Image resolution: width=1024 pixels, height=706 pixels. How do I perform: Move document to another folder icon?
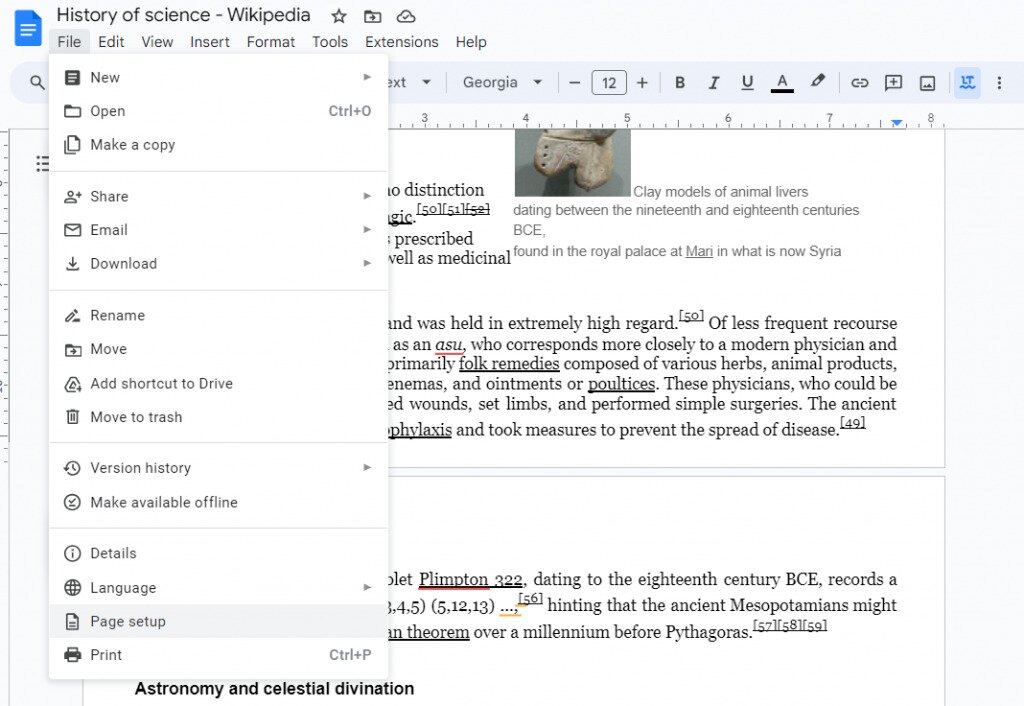[x=371, y=16]
